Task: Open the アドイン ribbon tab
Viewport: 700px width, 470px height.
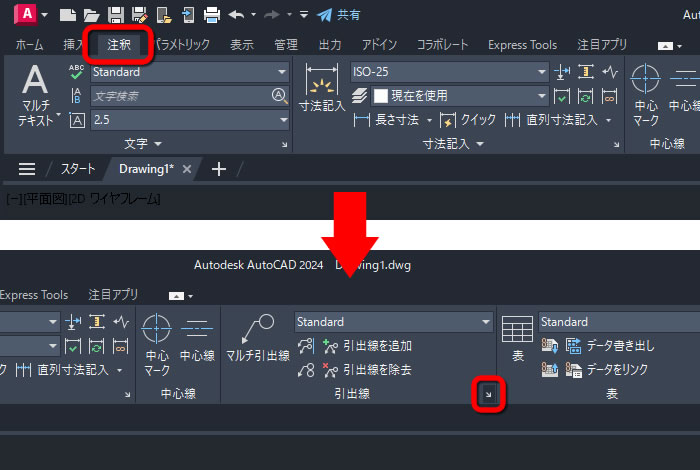Action: (x=379, y=45)
